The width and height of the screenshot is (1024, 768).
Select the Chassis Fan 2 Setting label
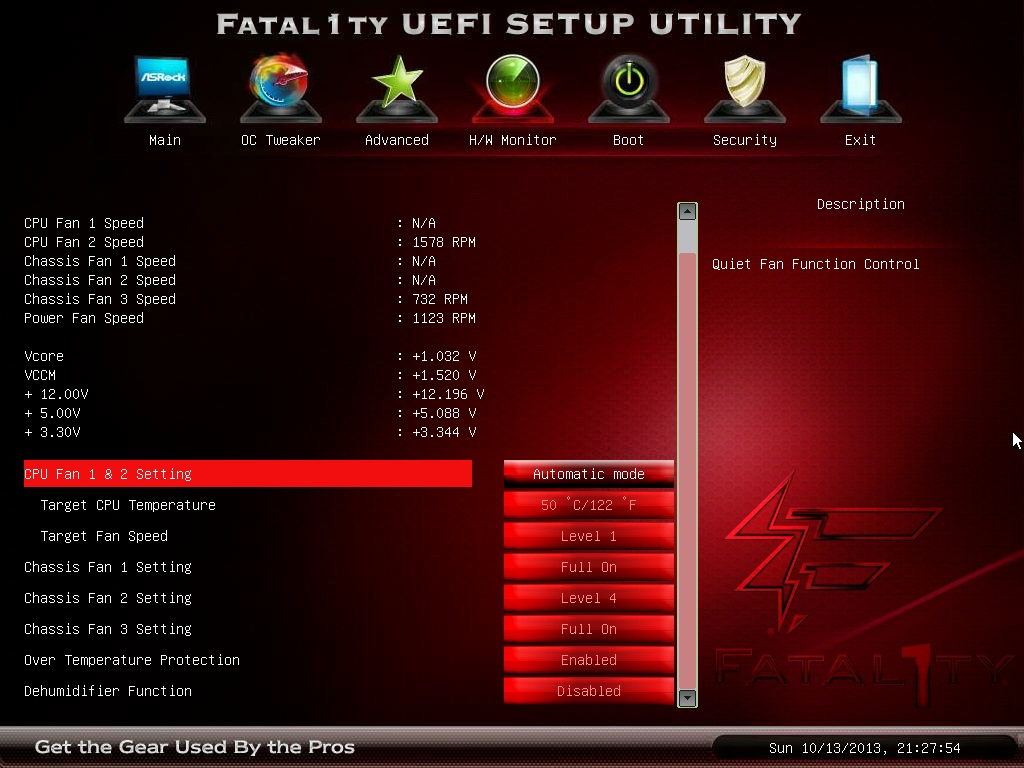click(108, 598)
